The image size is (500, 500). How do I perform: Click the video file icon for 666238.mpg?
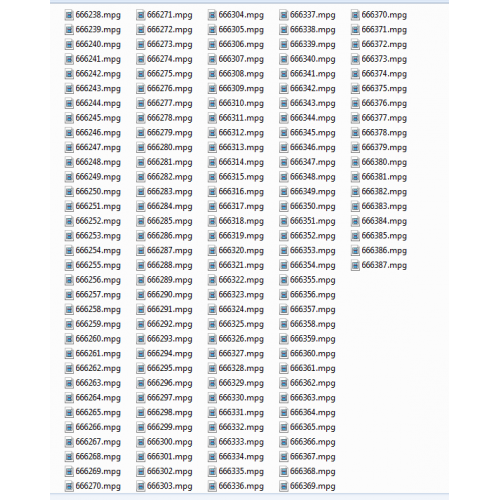(x=69, y=15)
